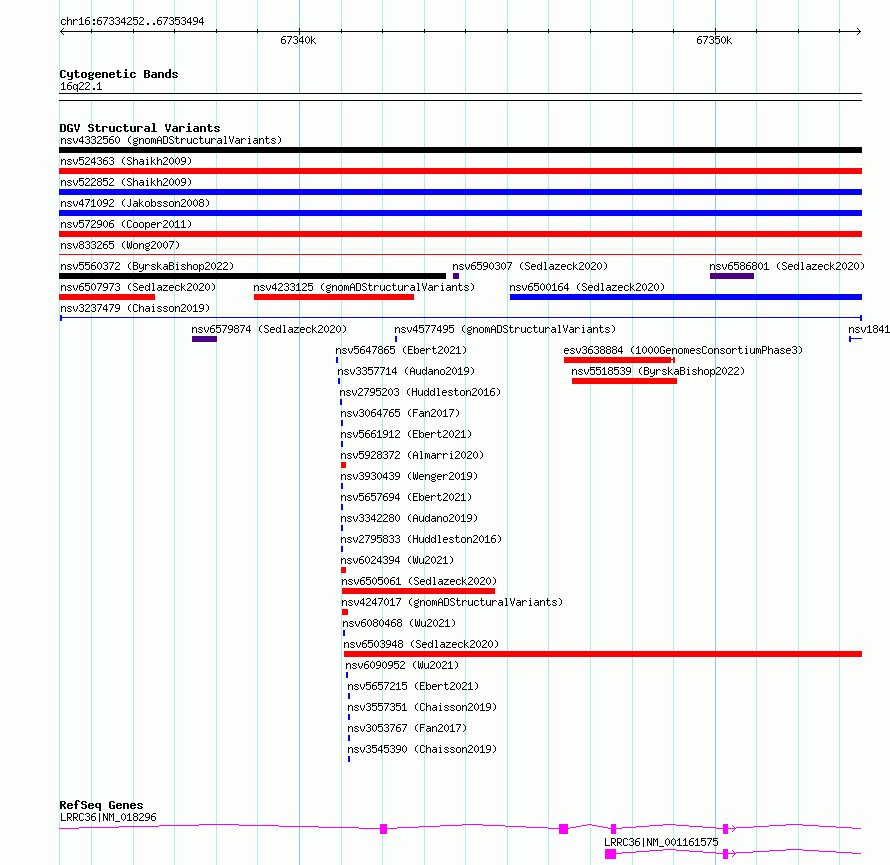Click nsv2795203 (Huddleston2016) label
The width and height of the screenshot is (890, 865).
tap(420, 392)
